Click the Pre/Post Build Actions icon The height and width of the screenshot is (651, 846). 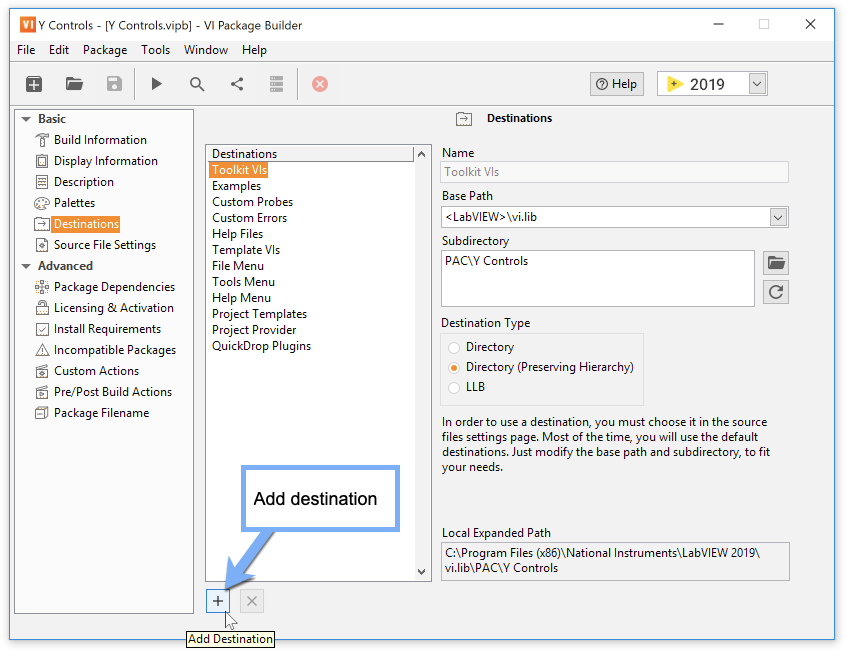(x=42, y=393)
